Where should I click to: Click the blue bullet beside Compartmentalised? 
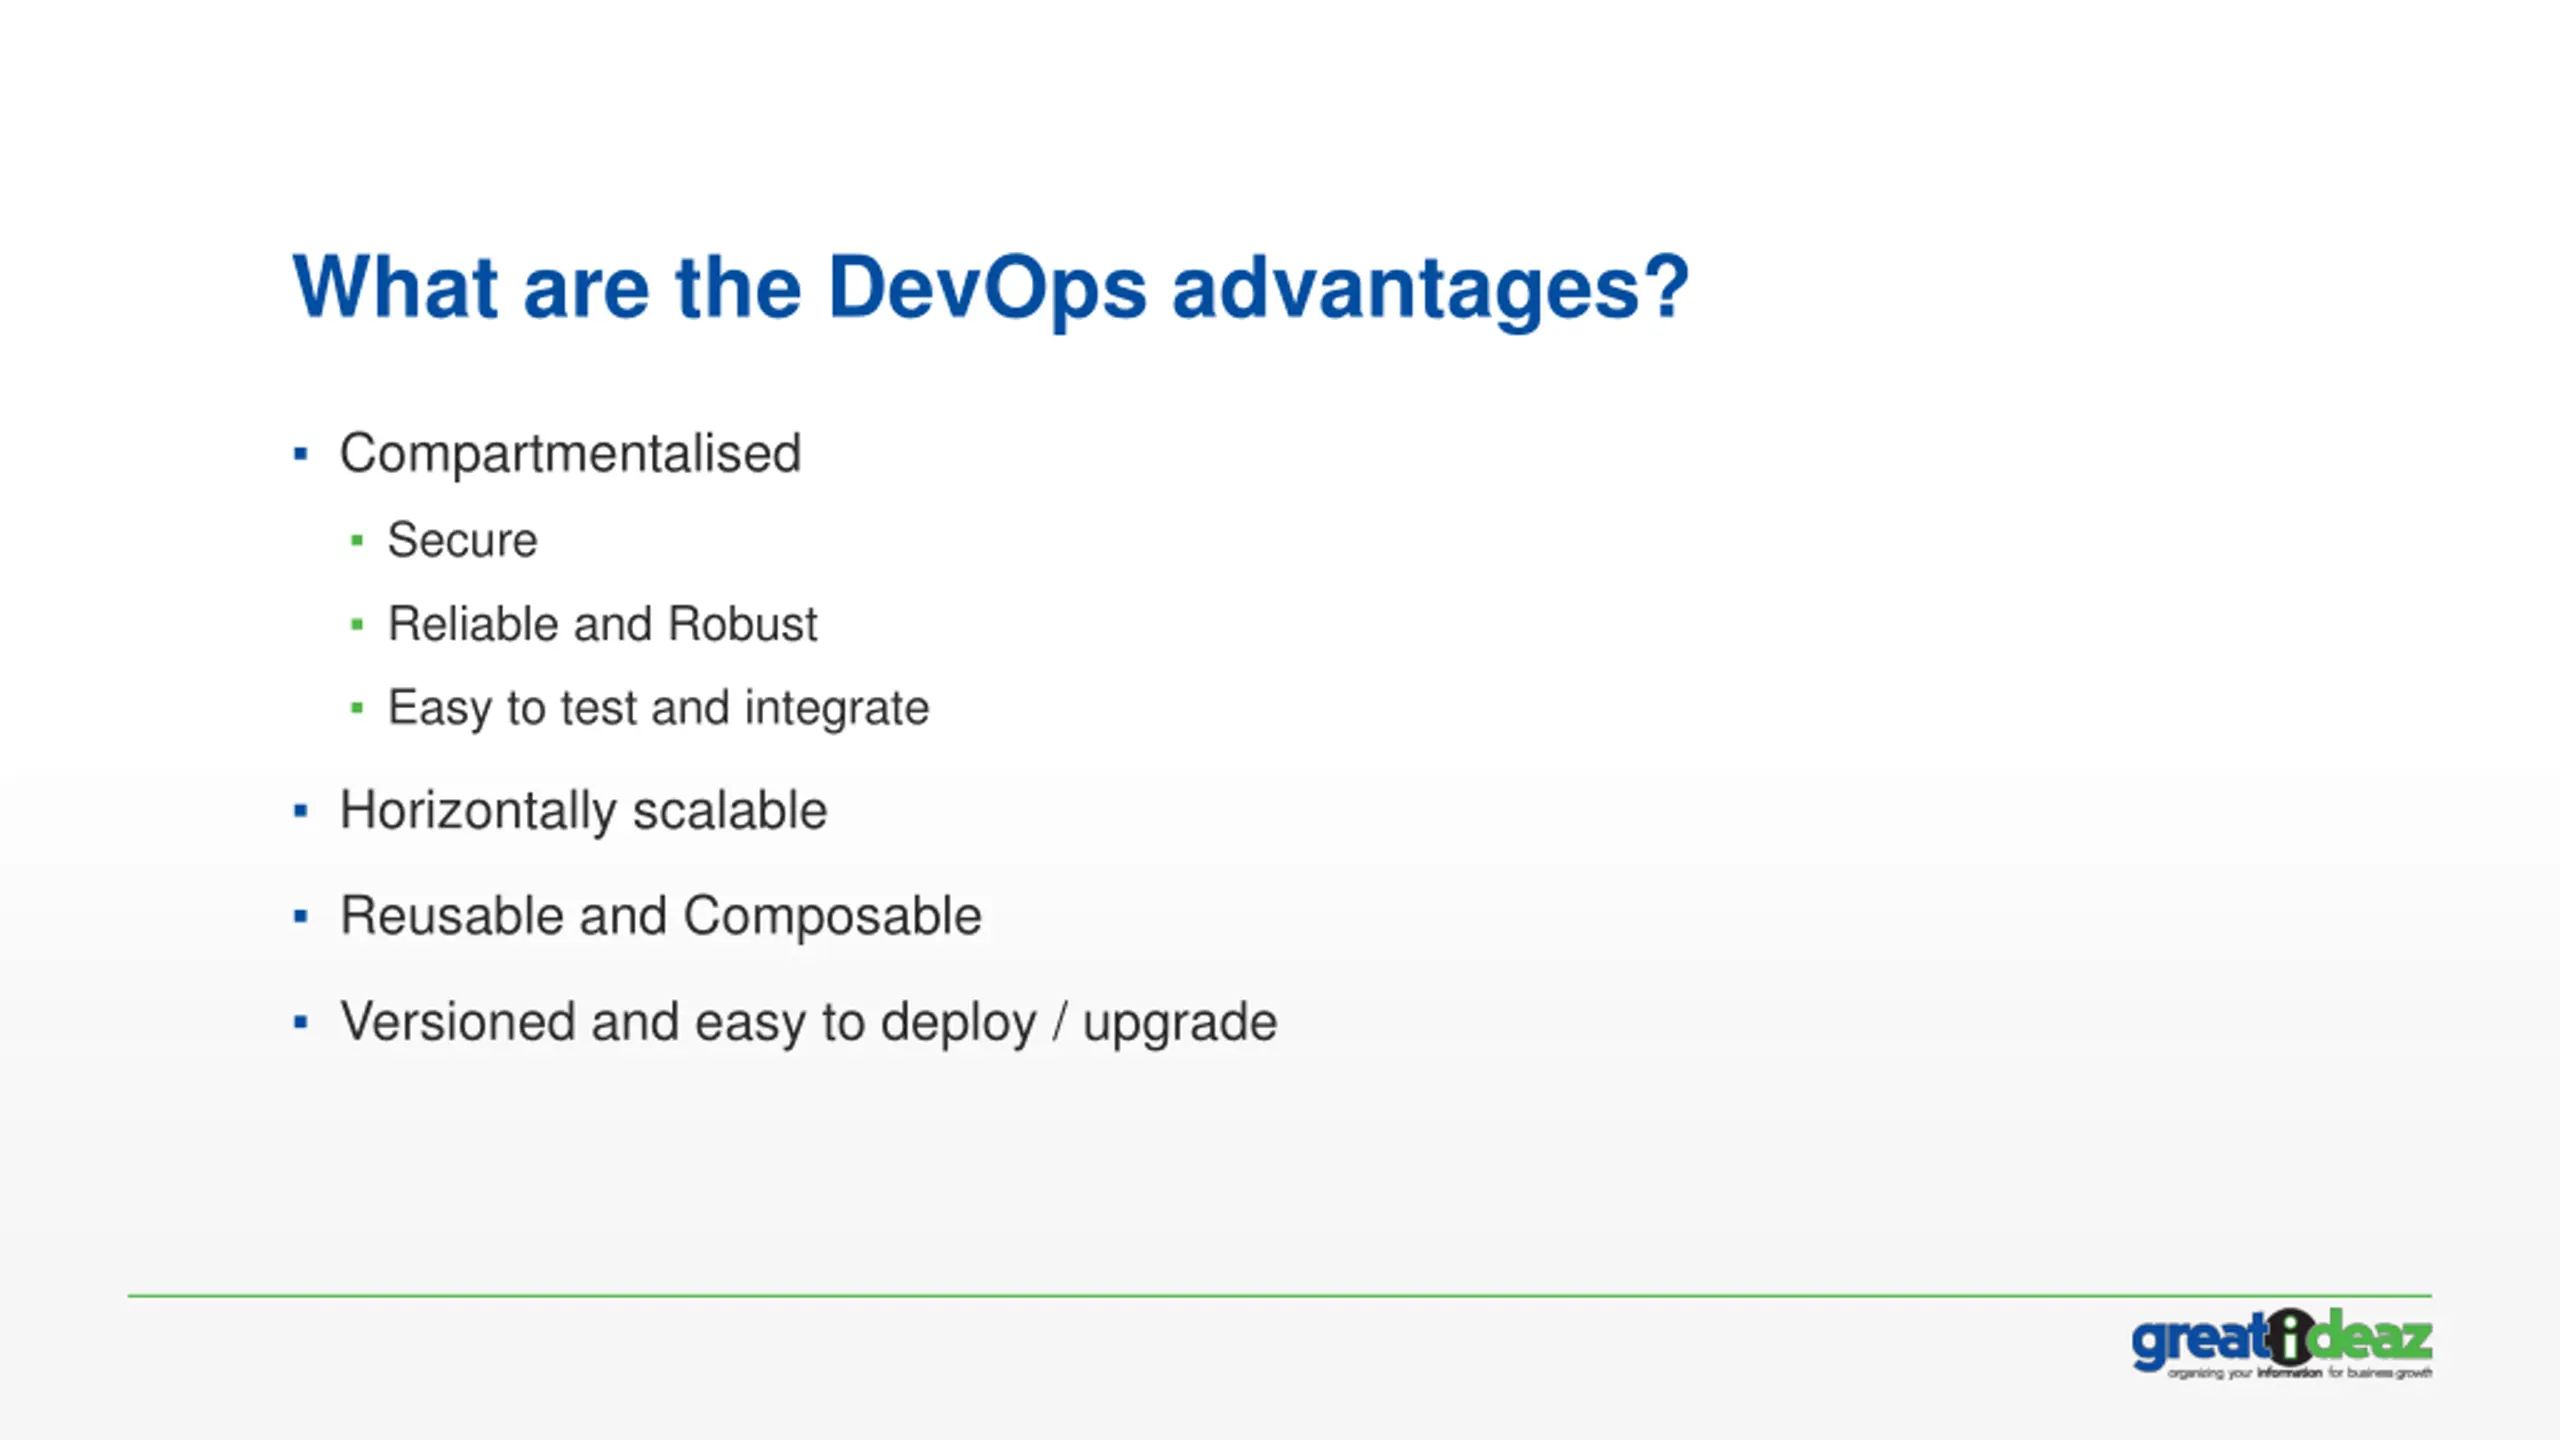[x=300, y=454]
